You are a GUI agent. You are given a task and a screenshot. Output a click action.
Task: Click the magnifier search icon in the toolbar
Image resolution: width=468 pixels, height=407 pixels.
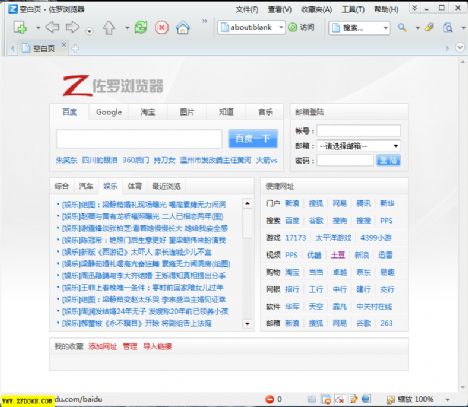click(402, 27)
